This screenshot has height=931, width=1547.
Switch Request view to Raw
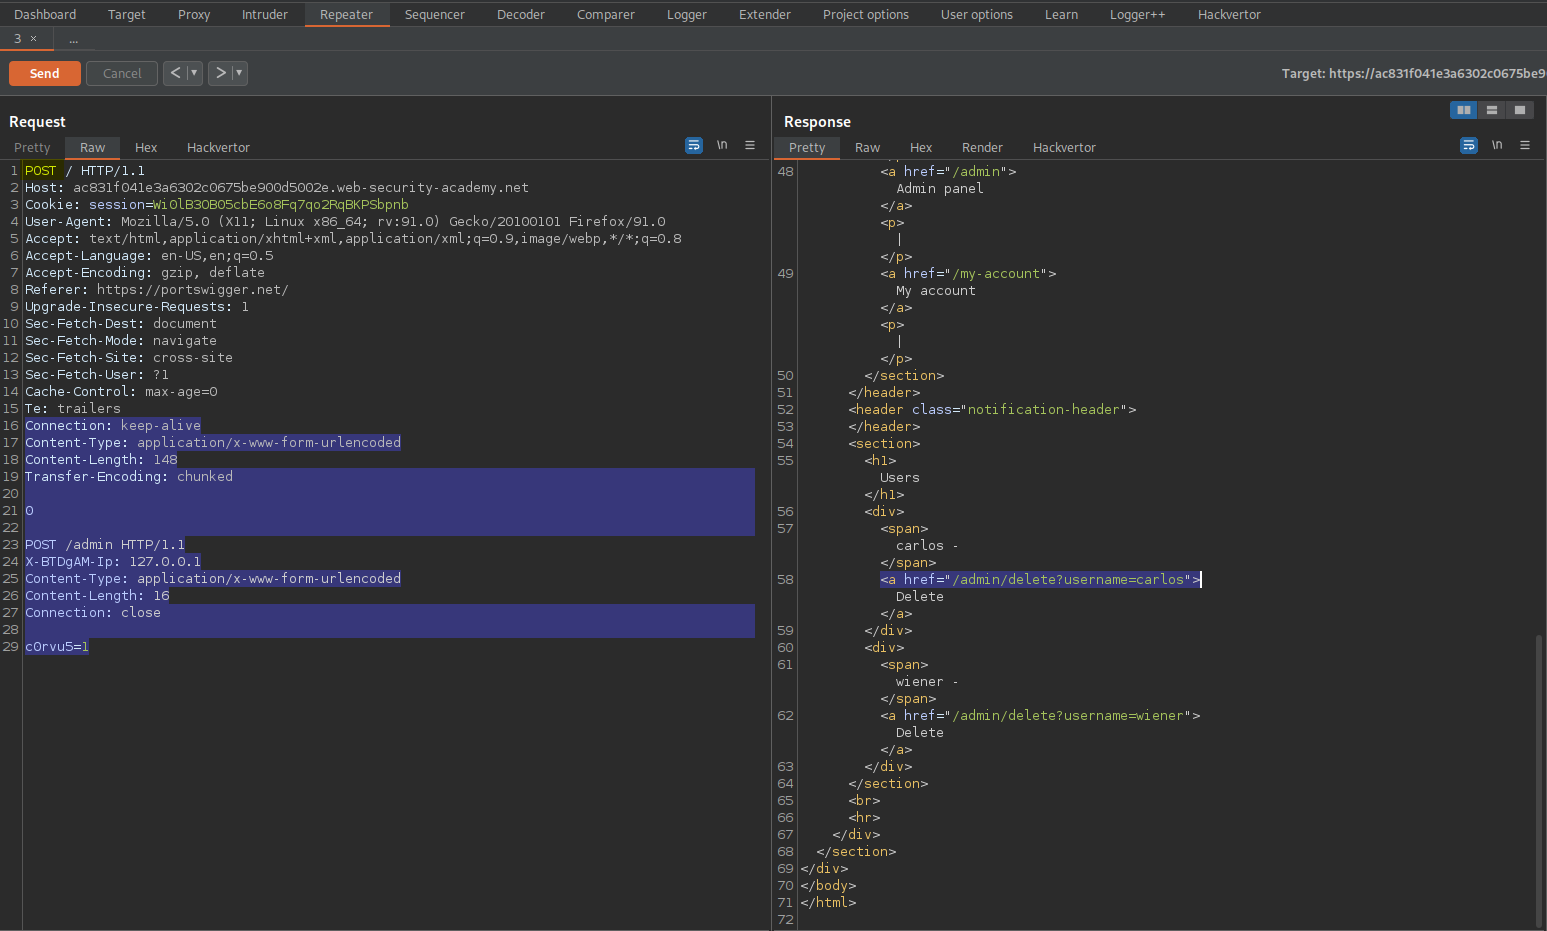pyautogui.click(x=93, y=147)
